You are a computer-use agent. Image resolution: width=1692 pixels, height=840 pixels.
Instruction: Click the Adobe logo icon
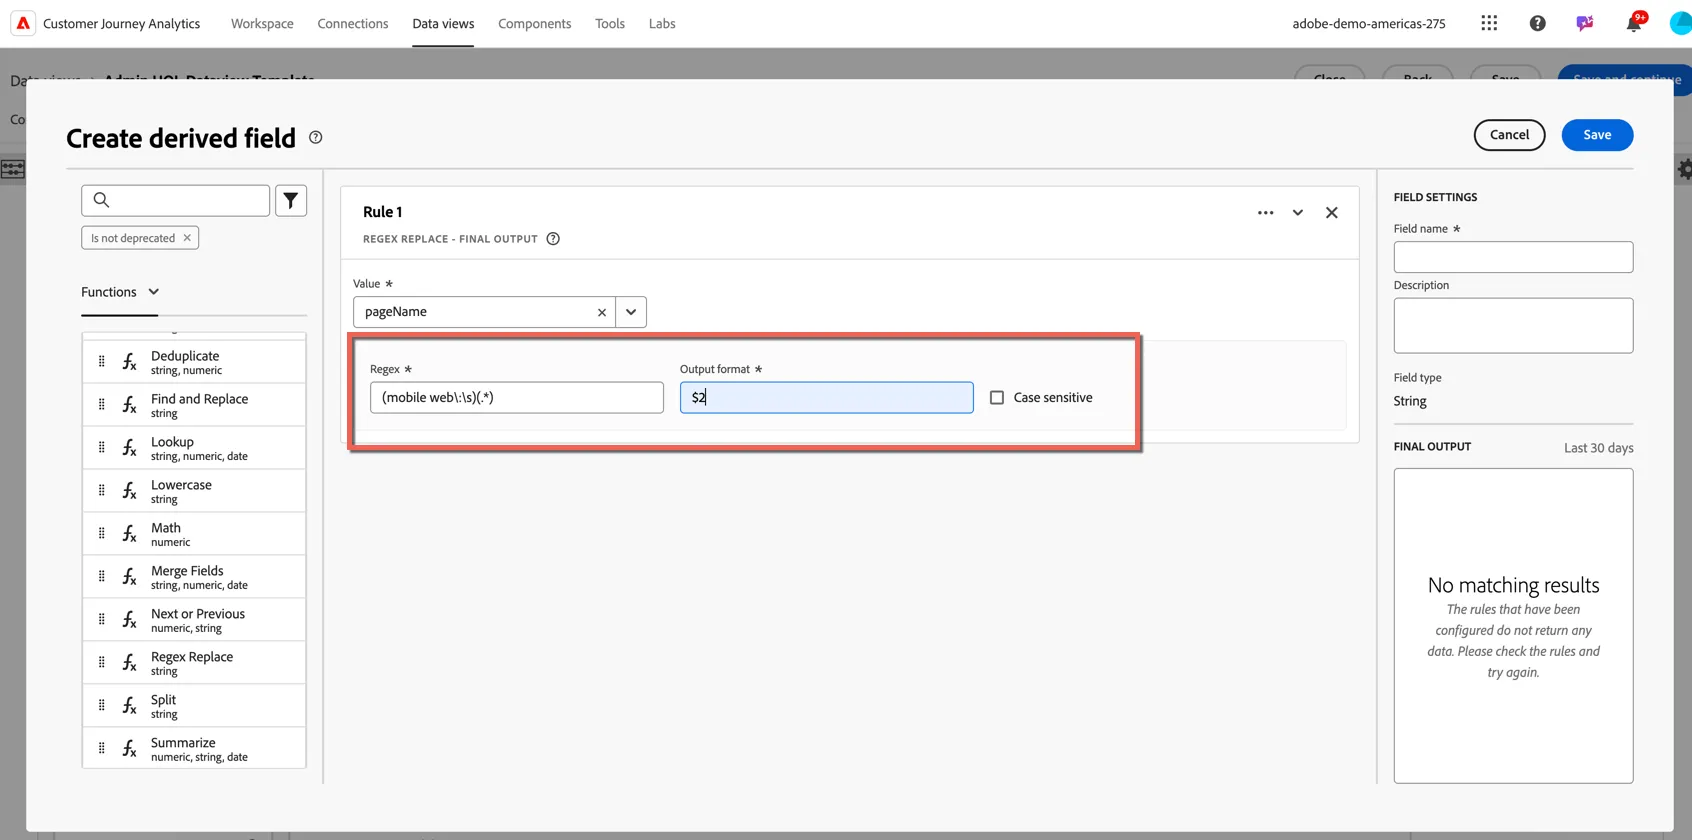pyautogui.click(x=23, y=23)
